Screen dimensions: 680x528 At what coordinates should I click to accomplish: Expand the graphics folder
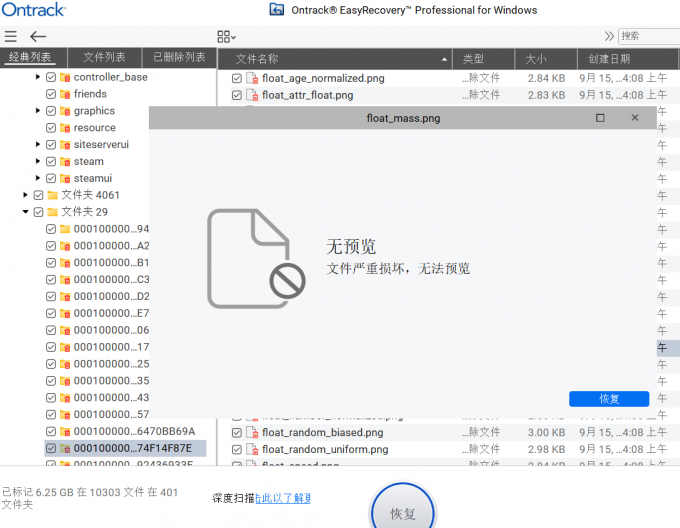click(38, 111)
